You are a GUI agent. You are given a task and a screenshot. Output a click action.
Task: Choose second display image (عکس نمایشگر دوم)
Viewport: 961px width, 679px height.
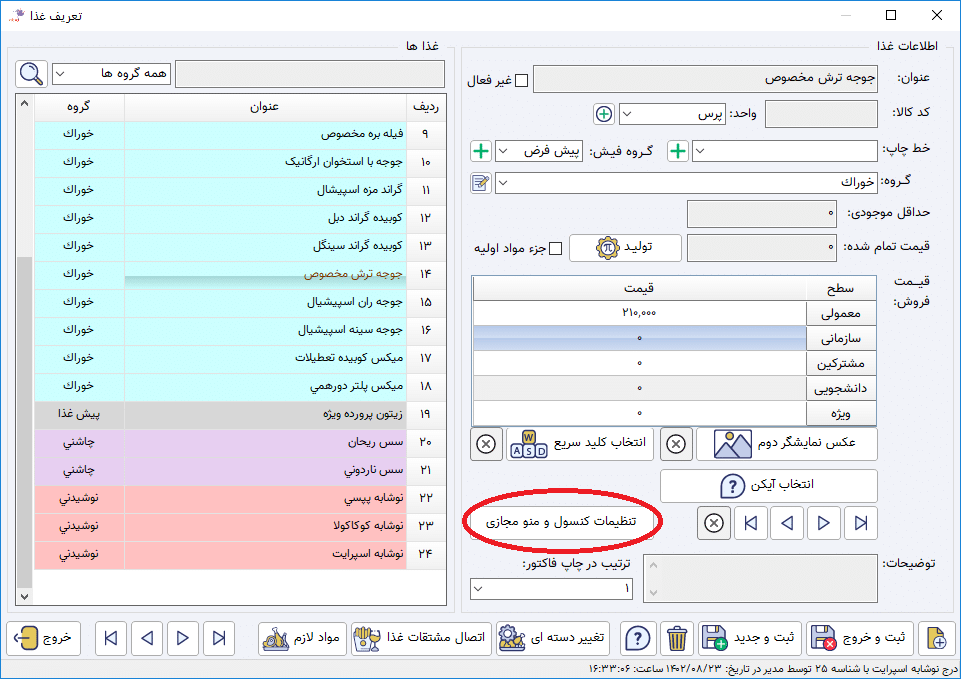click(x=787, y=444)
